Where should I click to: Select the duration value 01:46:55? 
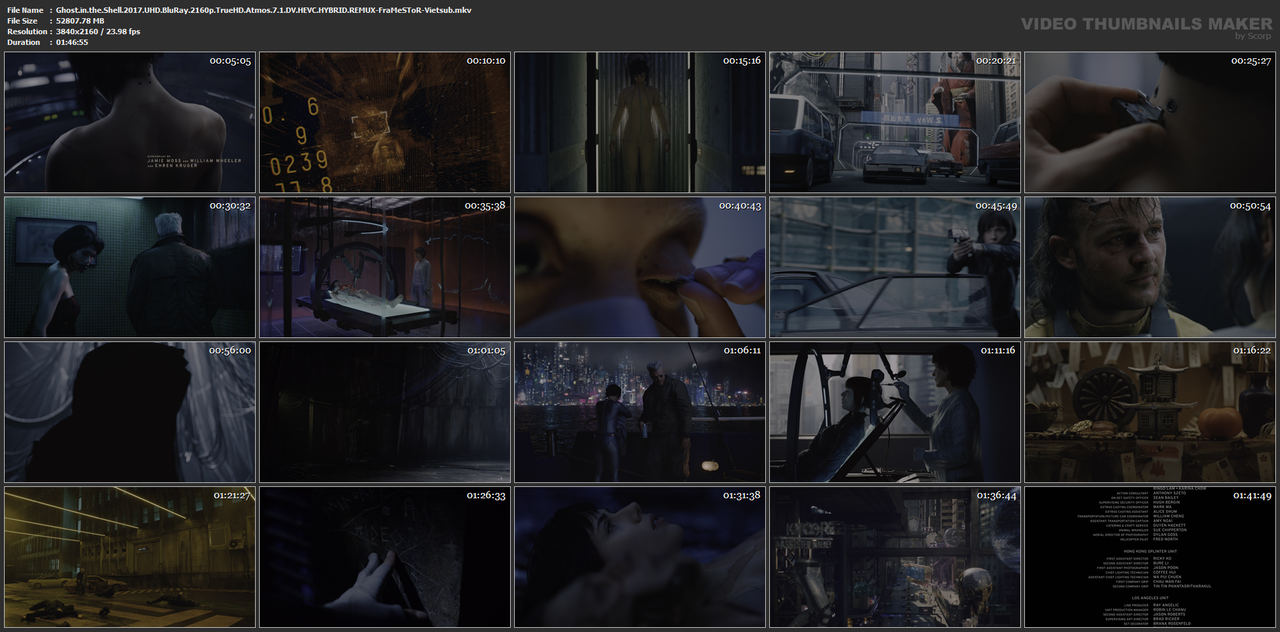point(72,43)
